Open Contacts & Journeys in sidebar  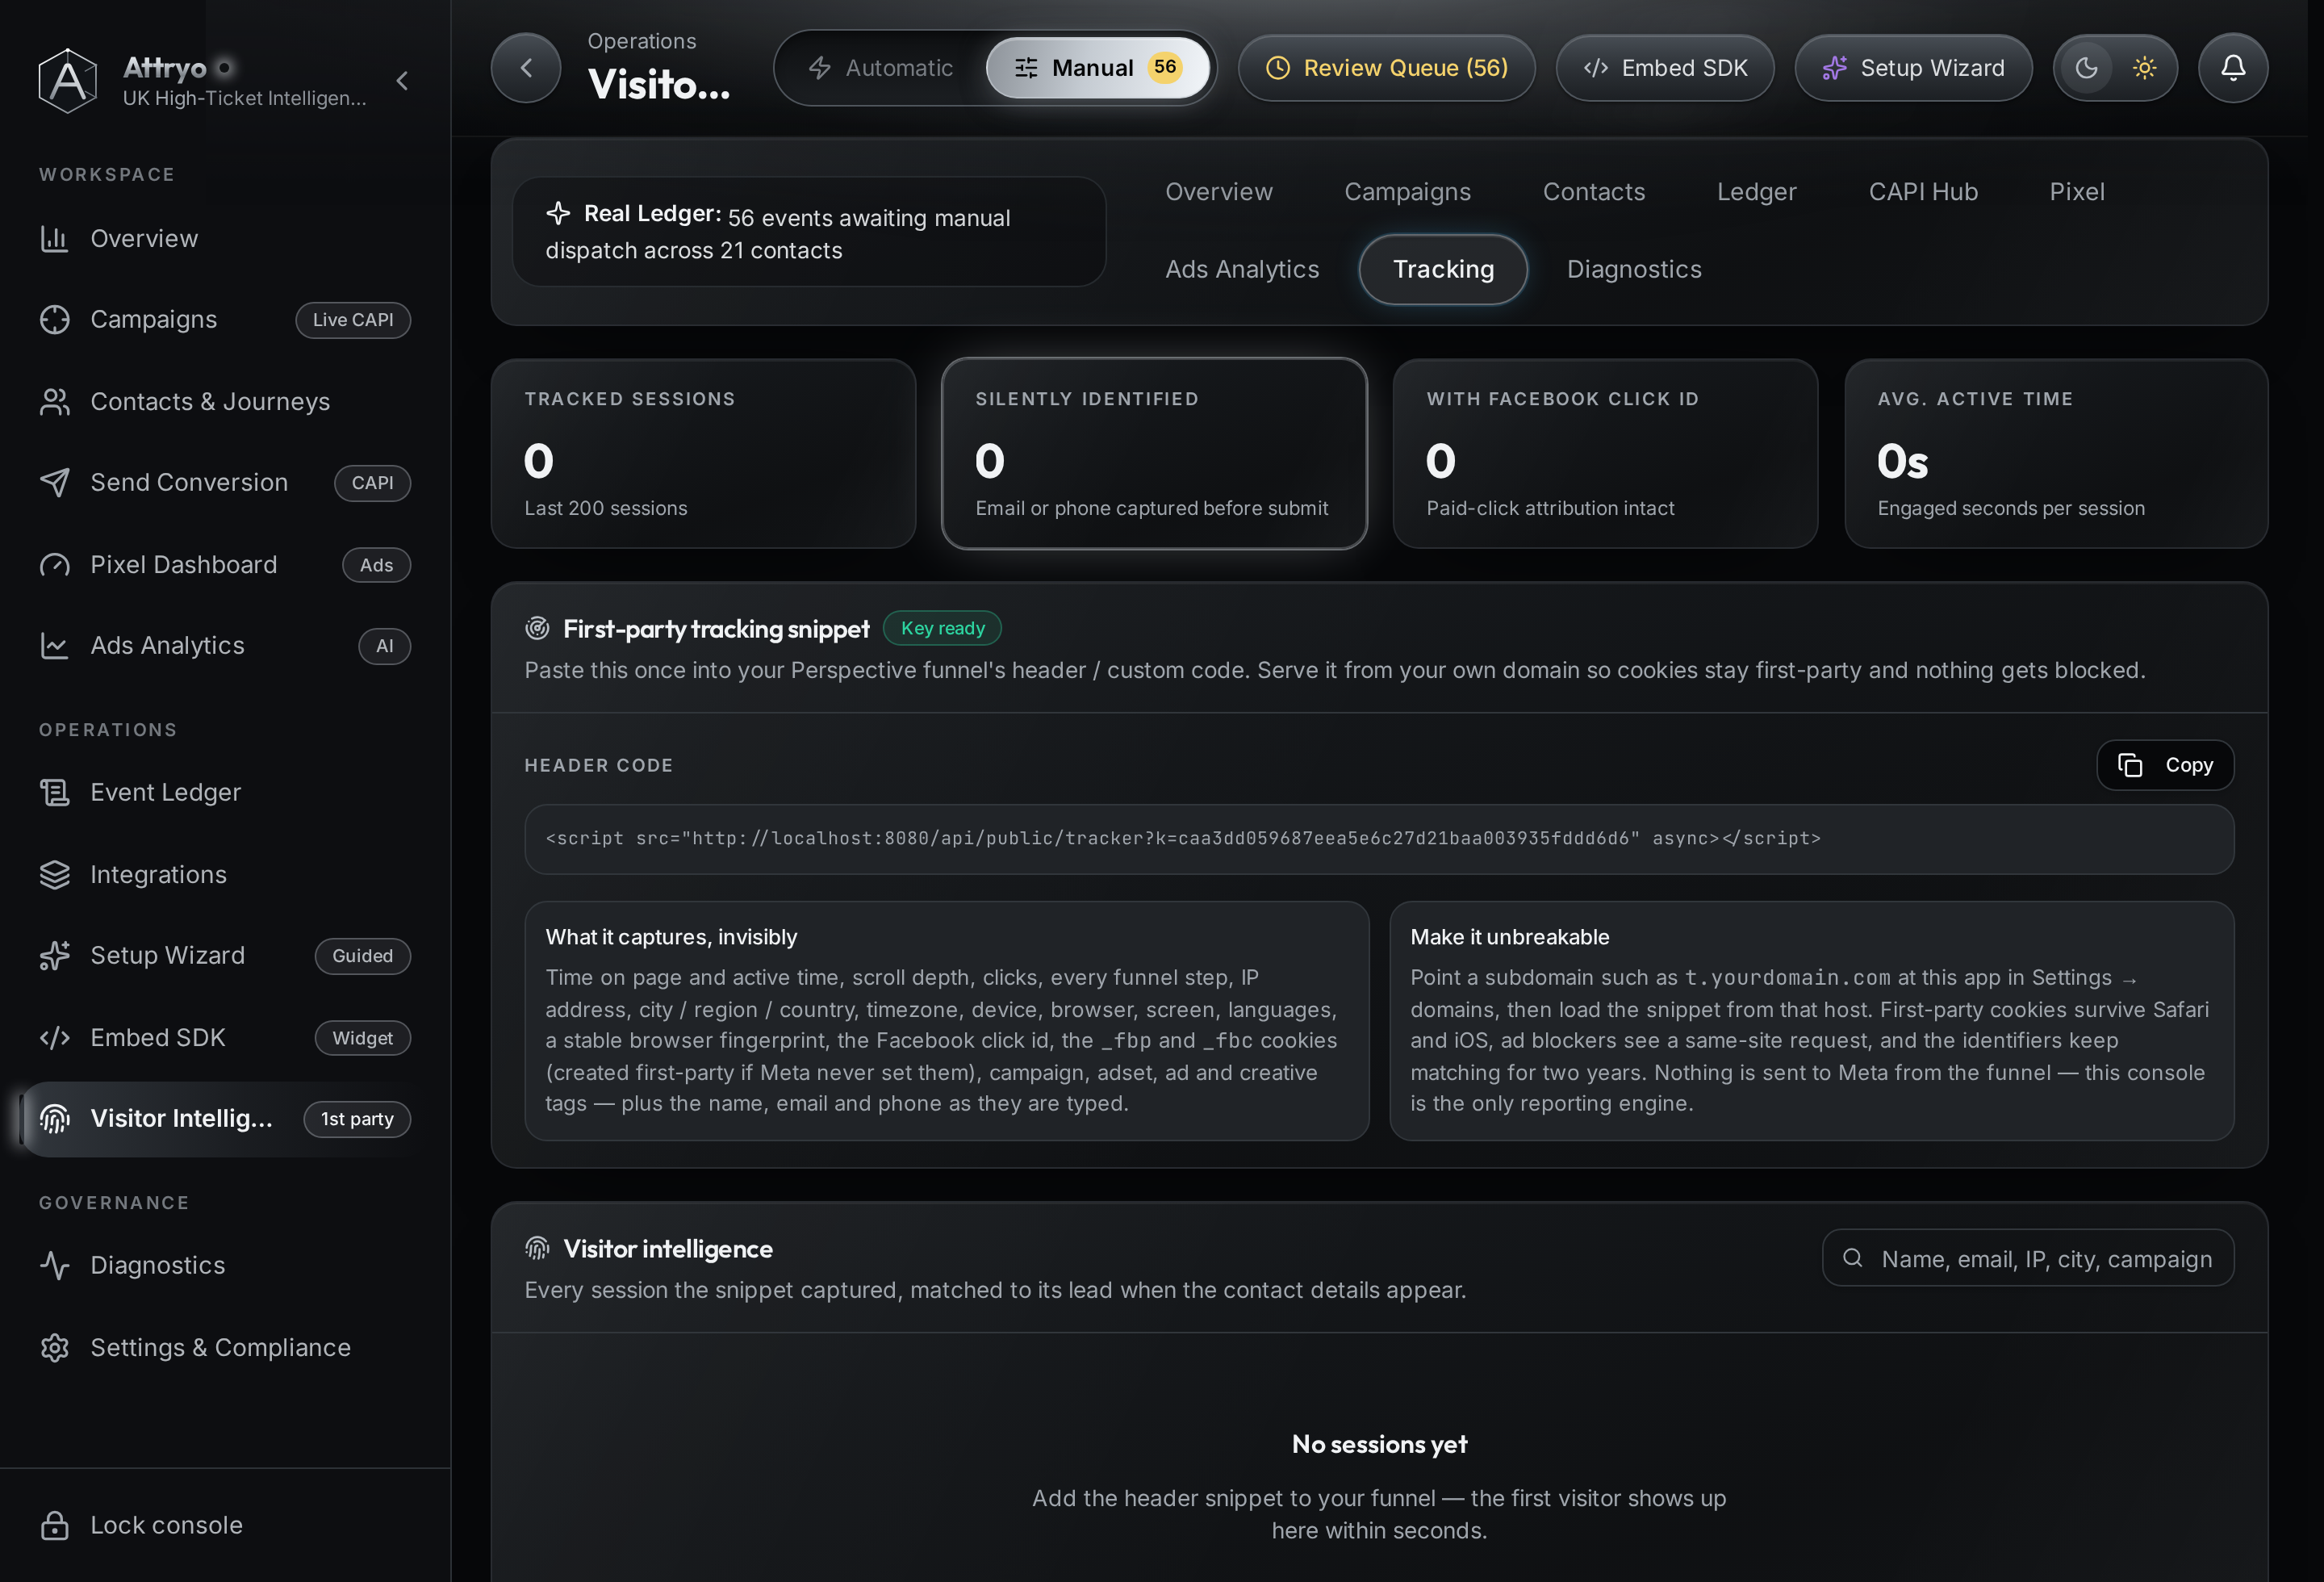[225, 401]
